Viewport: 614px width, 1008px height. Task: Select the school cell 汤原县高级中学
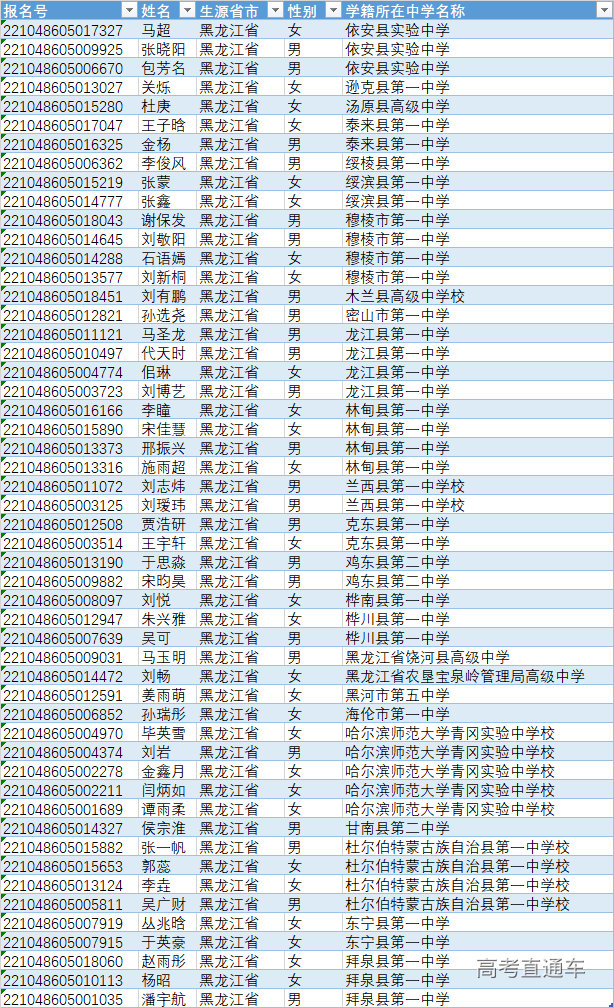[397, 106]
